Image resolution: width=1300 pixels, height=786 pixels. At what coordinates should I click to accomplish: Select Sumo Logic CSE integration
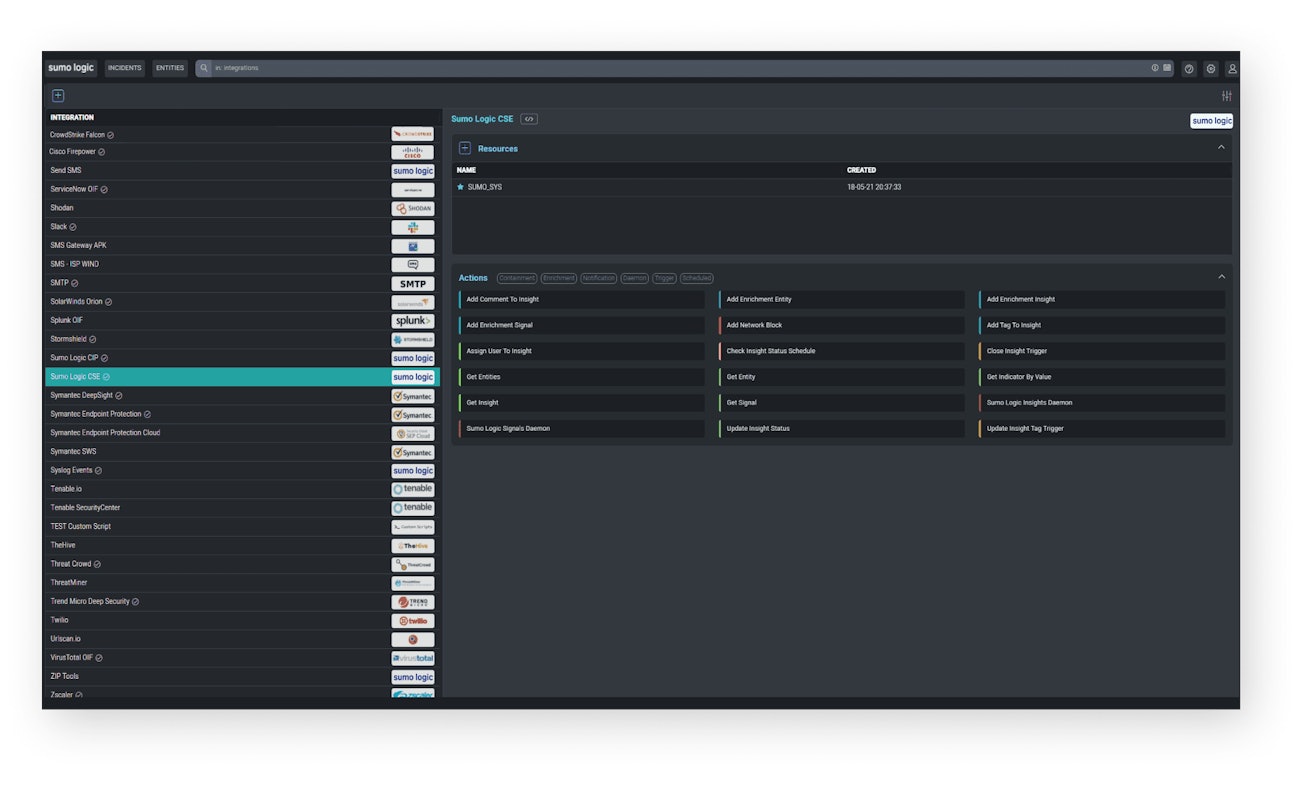click(242, 377)
